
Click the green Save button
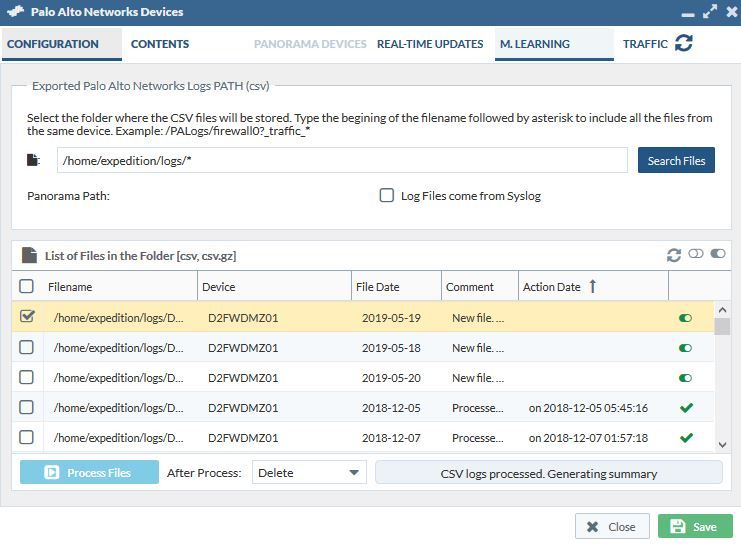coord(695,526)
